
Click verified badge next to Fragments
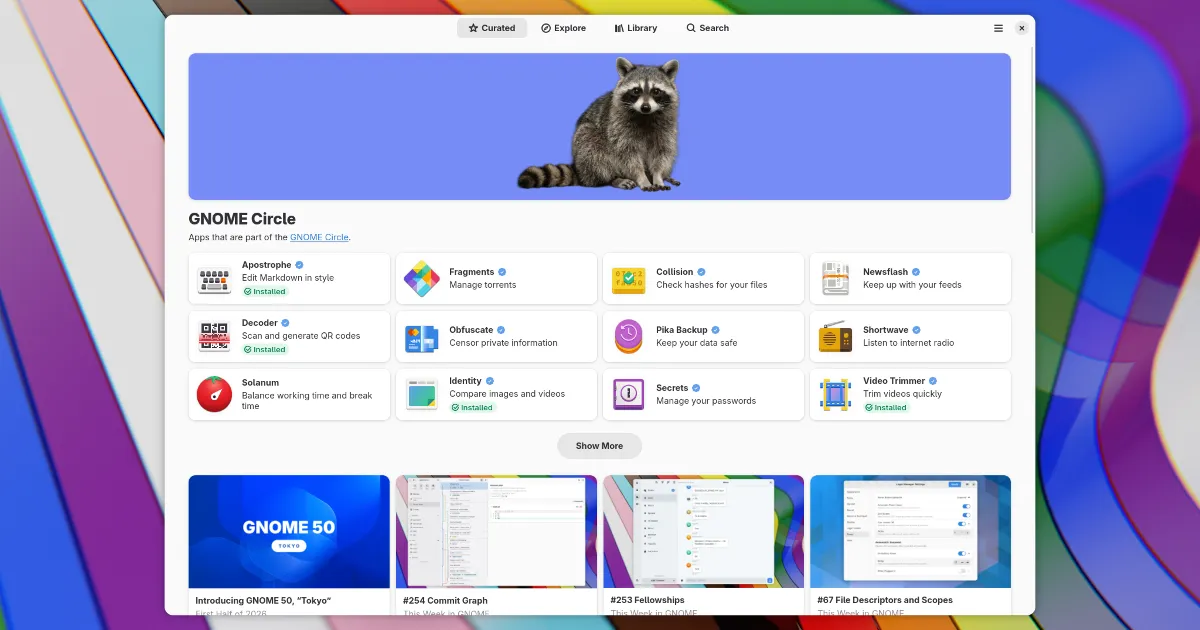[502, 272]
